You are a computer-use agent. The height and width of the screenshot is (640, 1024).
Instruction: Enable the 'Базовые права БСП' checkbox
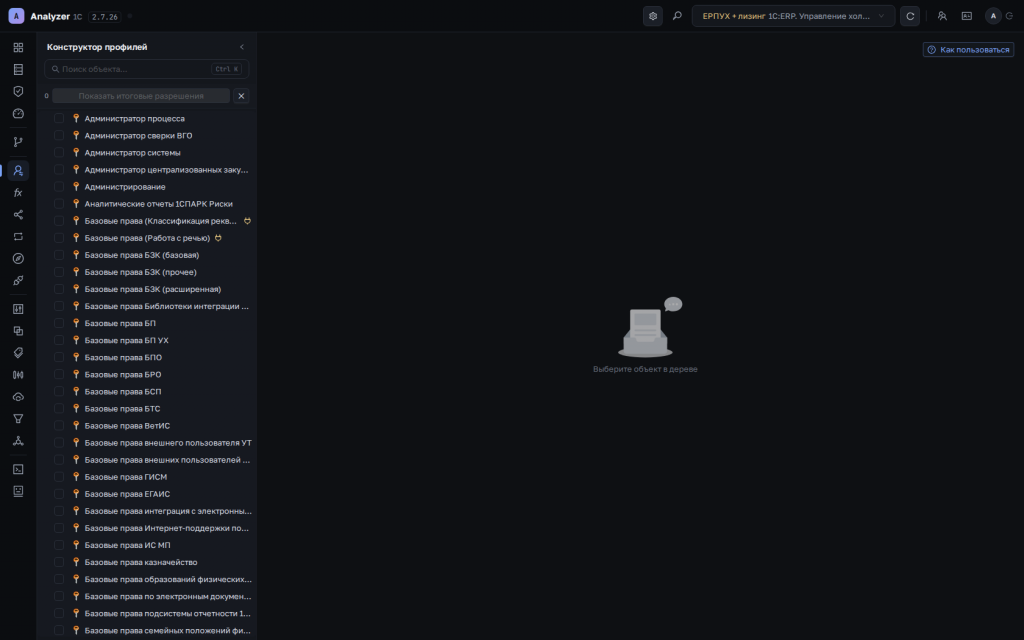(59, 391)
